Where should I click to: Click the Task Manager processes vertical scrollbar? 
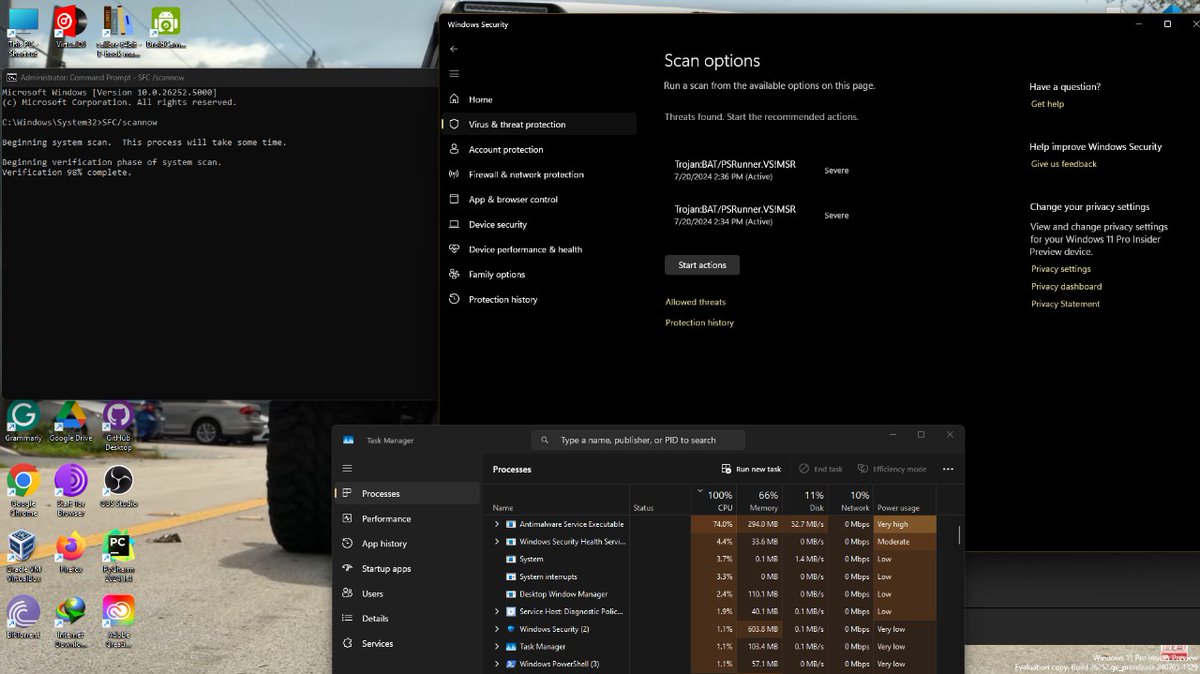959,535
